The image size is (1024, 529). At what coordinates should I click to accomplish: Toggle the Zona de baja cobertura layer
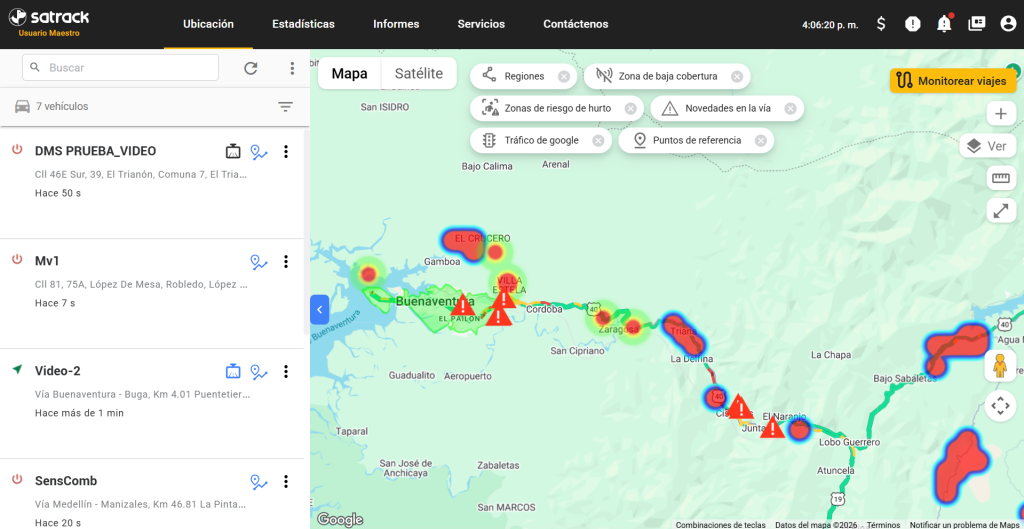667,76
